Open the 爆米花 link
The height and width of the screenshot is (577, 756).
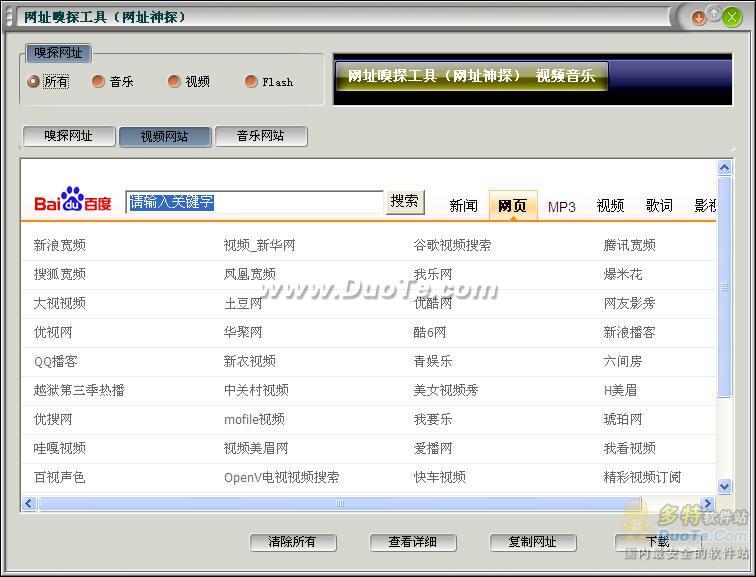(x=623, y=274)
